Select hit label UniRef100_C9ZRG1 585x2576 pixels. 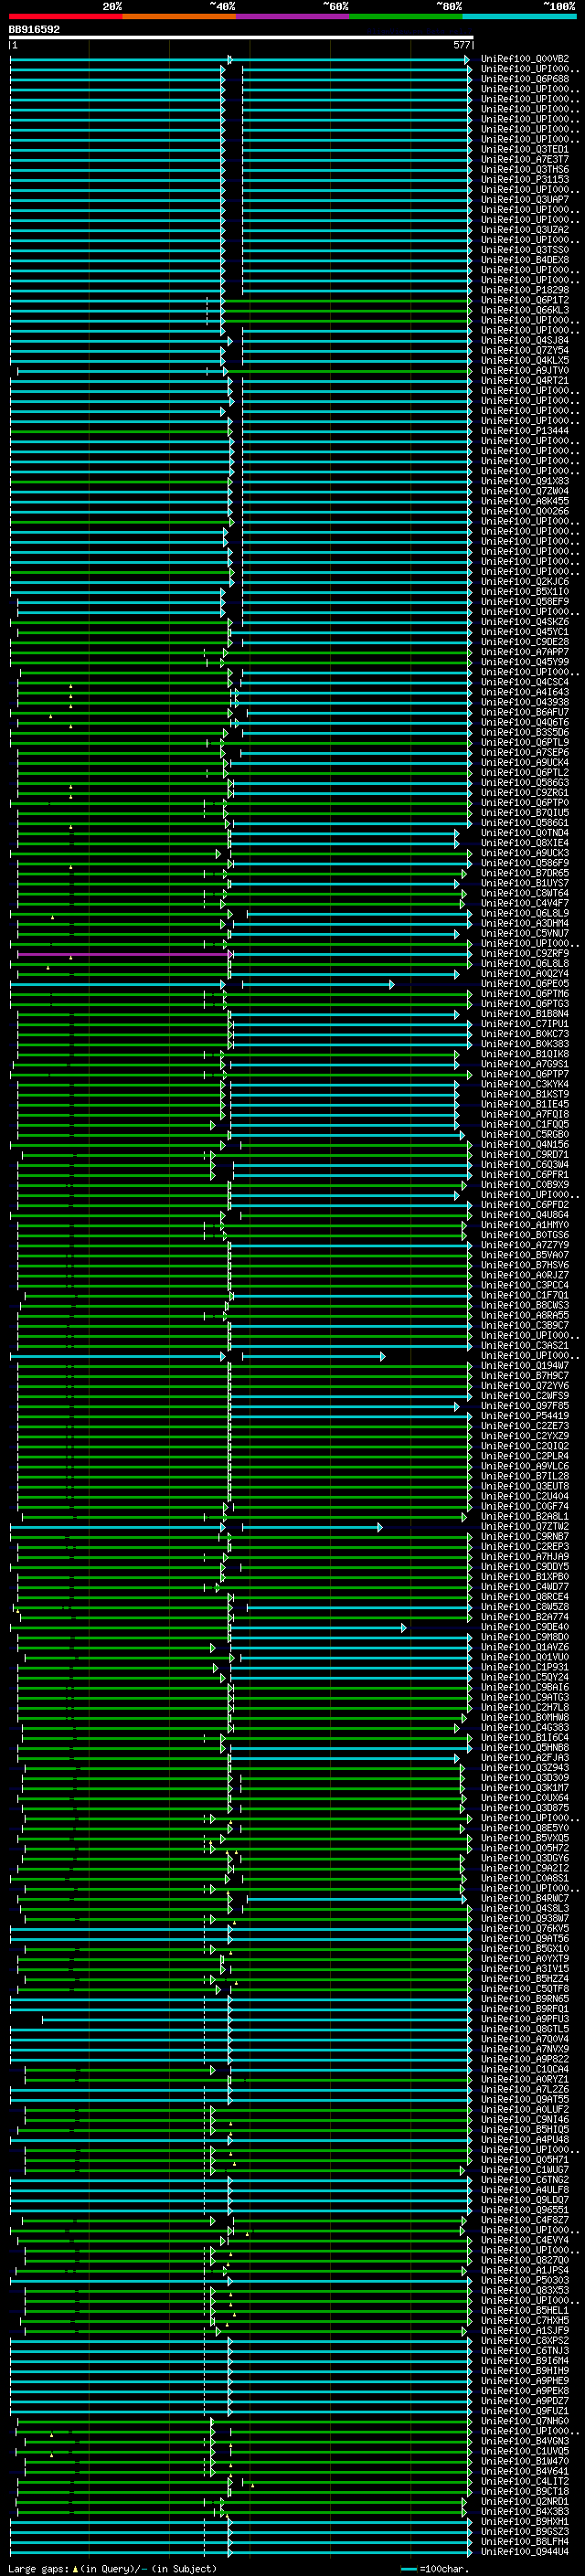(x=525, y=793)
